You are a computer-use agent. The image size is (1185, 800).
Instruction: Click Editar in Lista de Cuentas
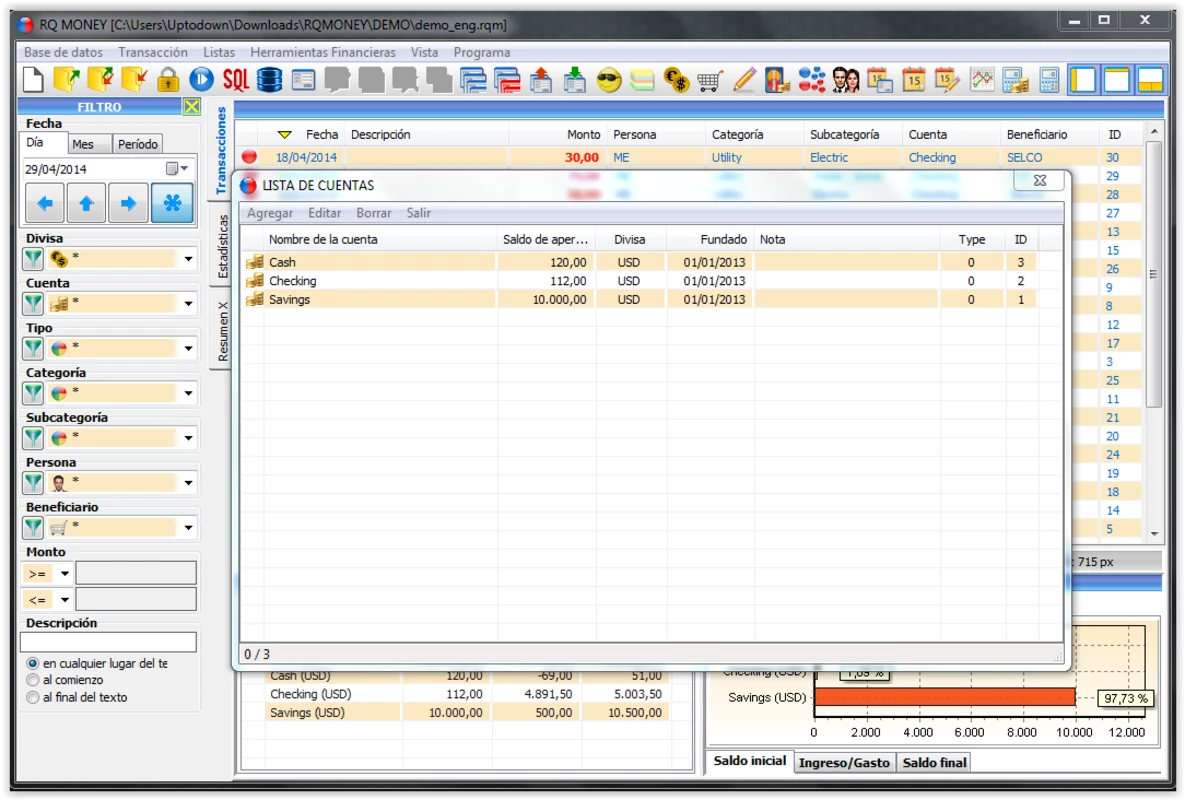(324, 213)
